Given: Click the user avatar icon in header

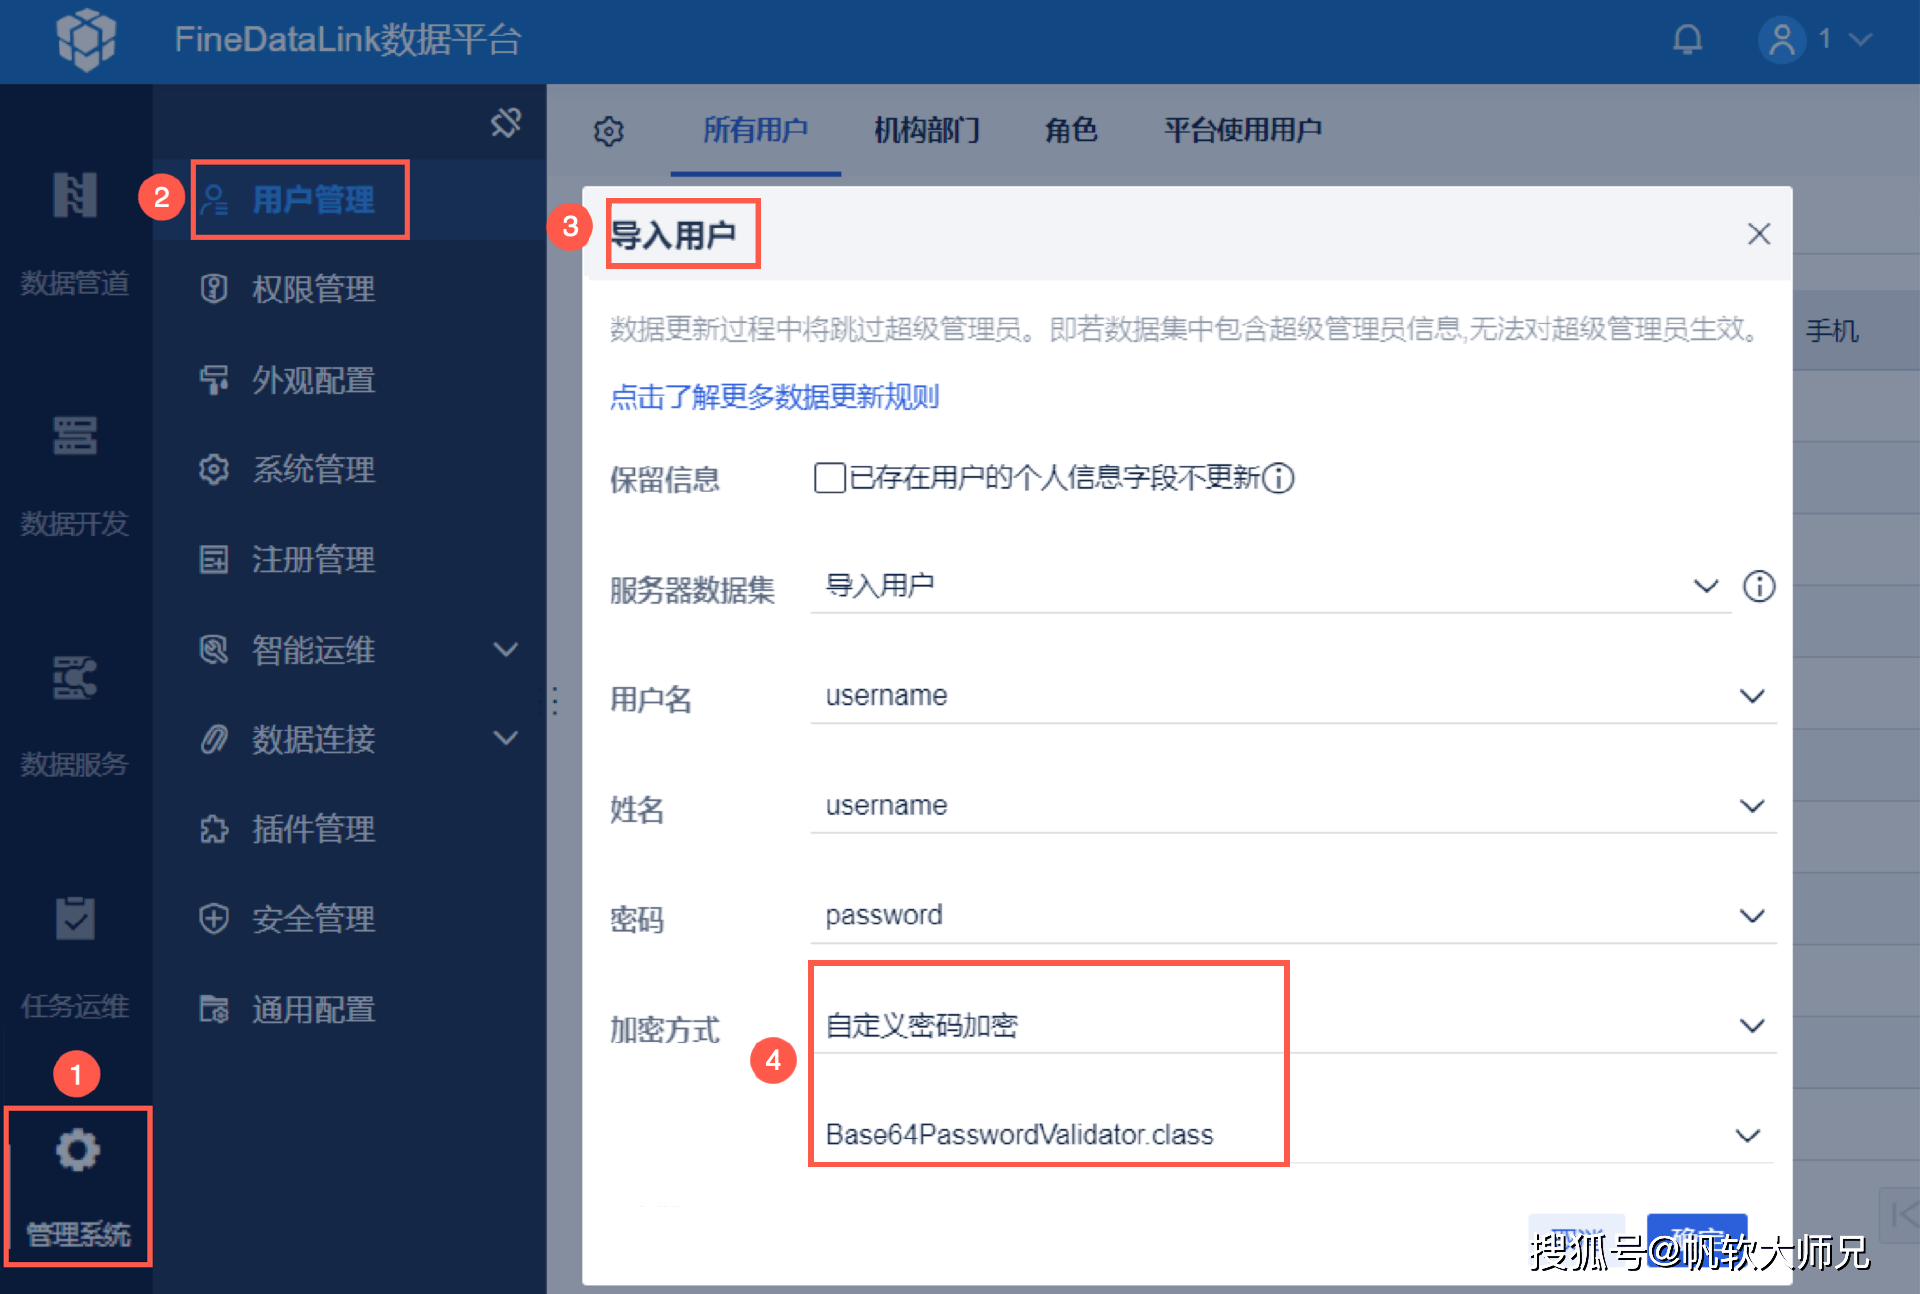Looking at the screenshot, I should tap(1781, 40).
